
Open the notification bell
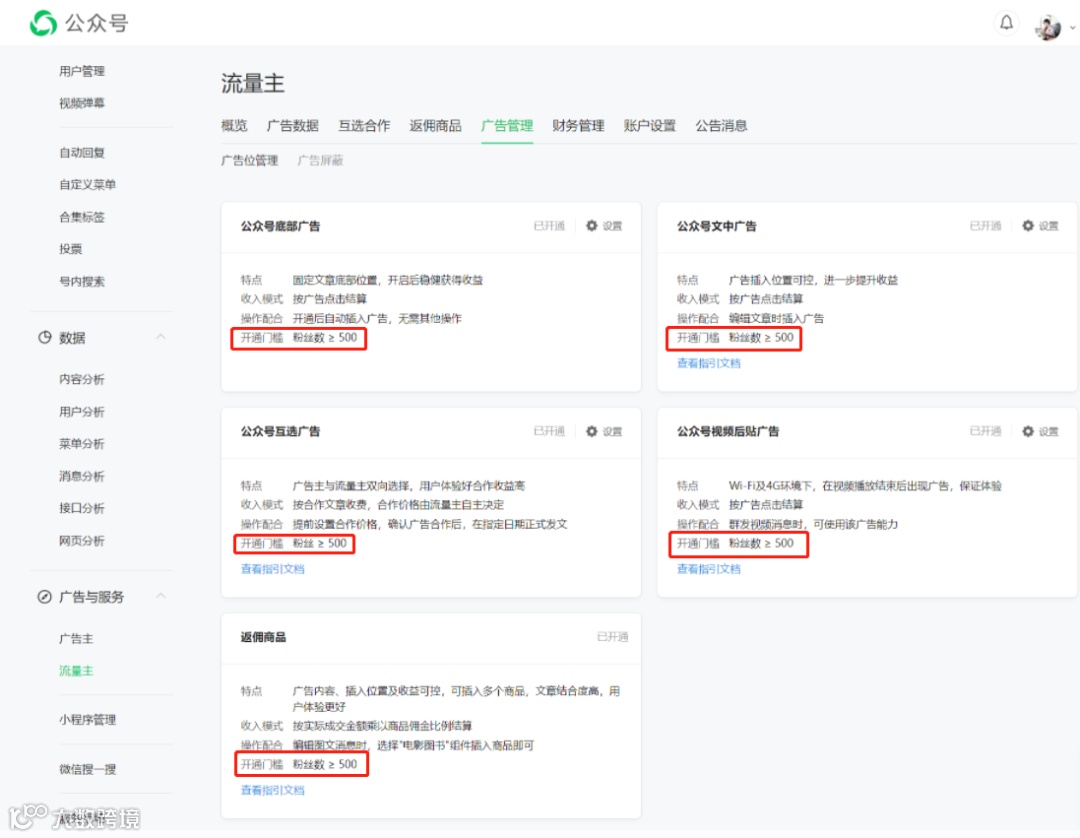pos(1006,23)
